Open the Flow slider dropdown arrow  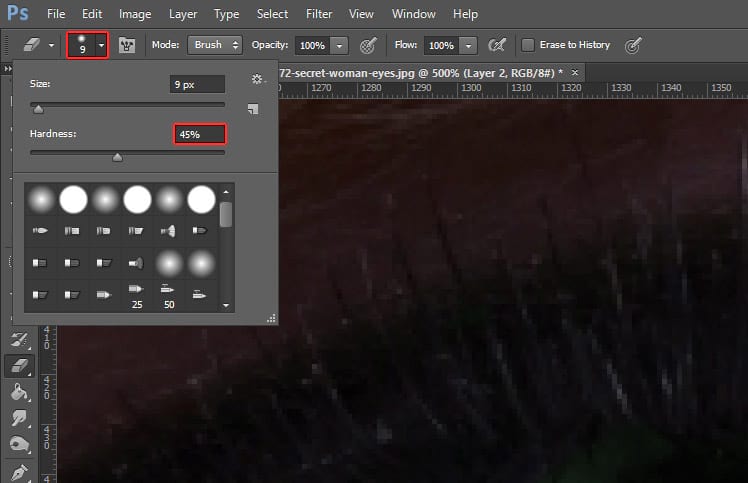468,46
